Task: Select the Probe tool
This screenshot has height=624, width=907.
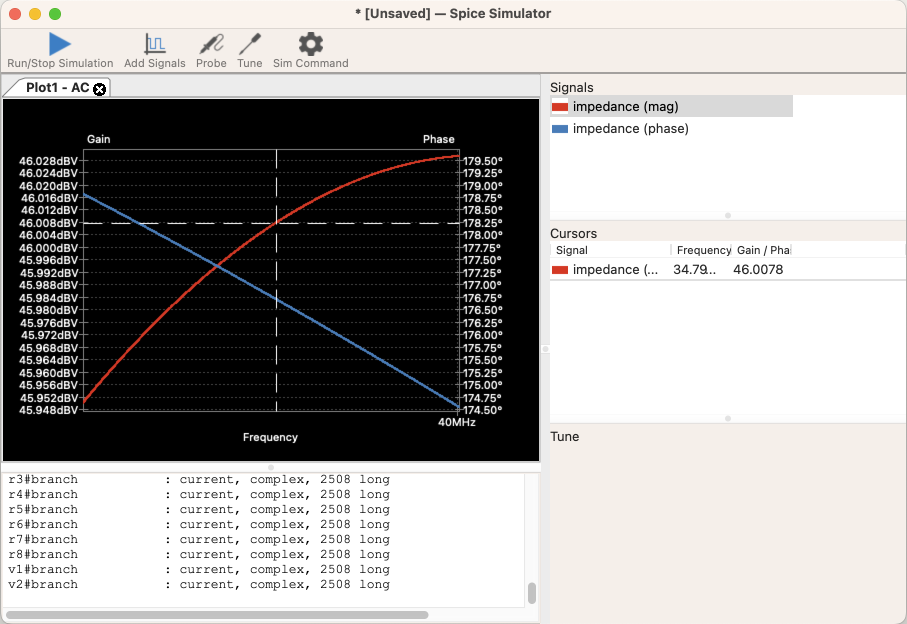Action: pos(211,44)
